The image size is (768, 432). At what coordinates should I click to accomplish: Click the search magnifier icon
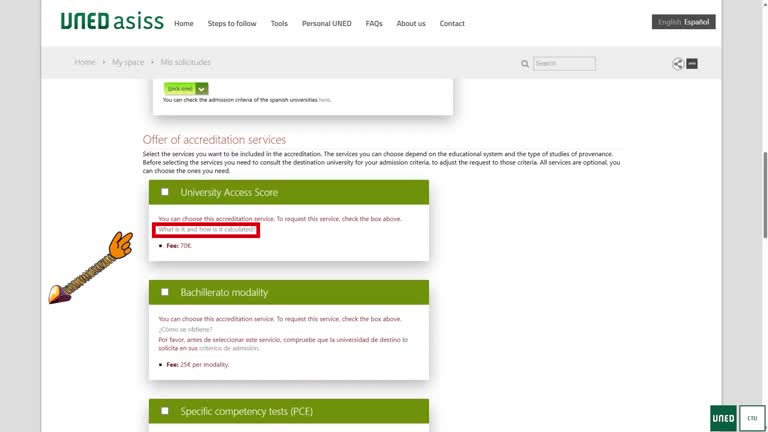click(524, 64)
